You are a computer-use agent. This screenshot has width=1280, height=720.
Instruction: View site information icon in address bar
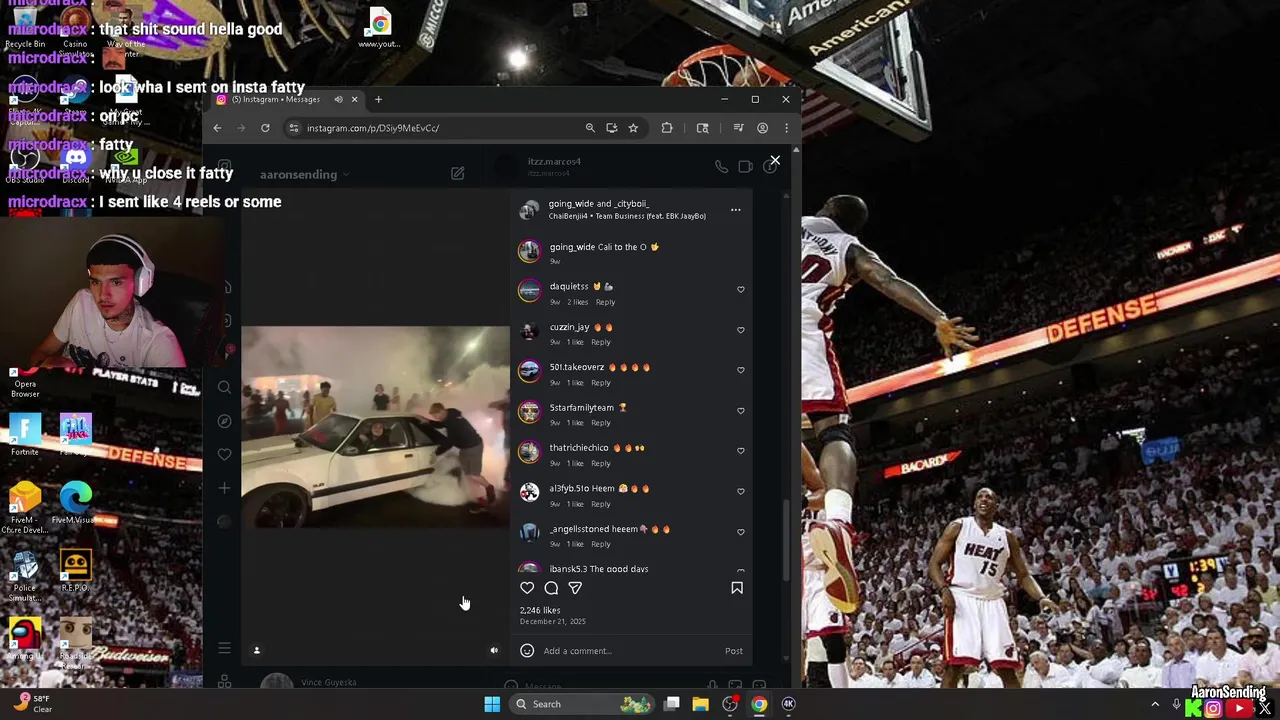[293, 128]
